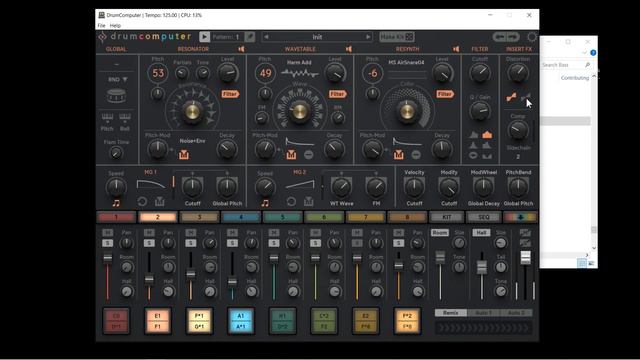The height and width of the screenshot is (360, 640).
Task: Click the minus circle in Resynth section
Action: (416, 155)
